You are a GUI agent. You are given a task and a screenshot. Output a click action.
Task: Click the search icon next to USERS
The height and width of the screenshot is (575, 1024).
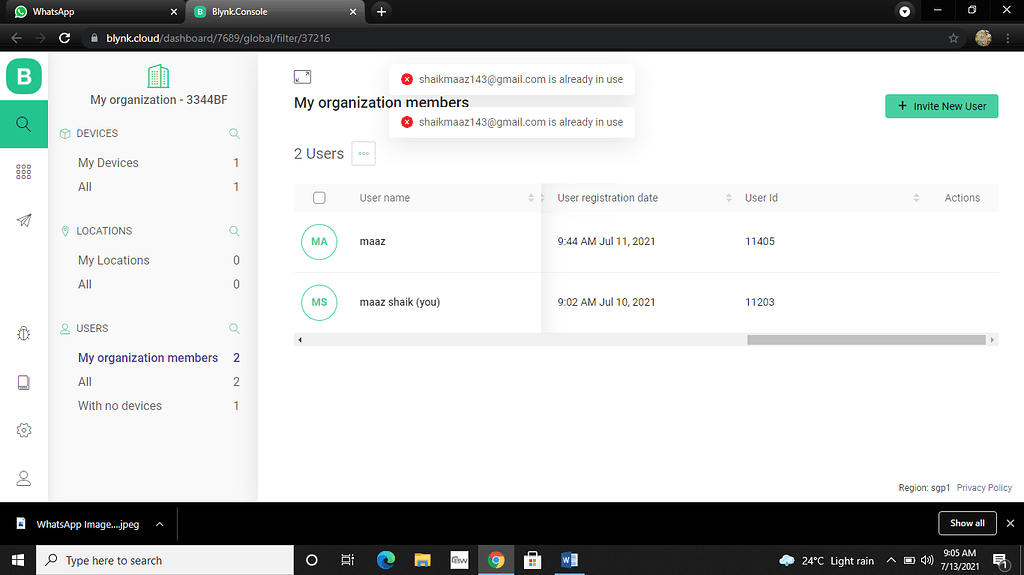point(234,328)
